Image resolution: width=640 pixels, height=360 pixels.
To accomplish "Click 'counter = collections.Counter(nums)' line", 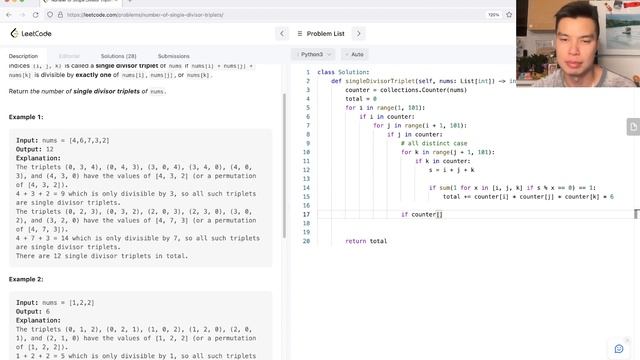I will click(406, 90).
